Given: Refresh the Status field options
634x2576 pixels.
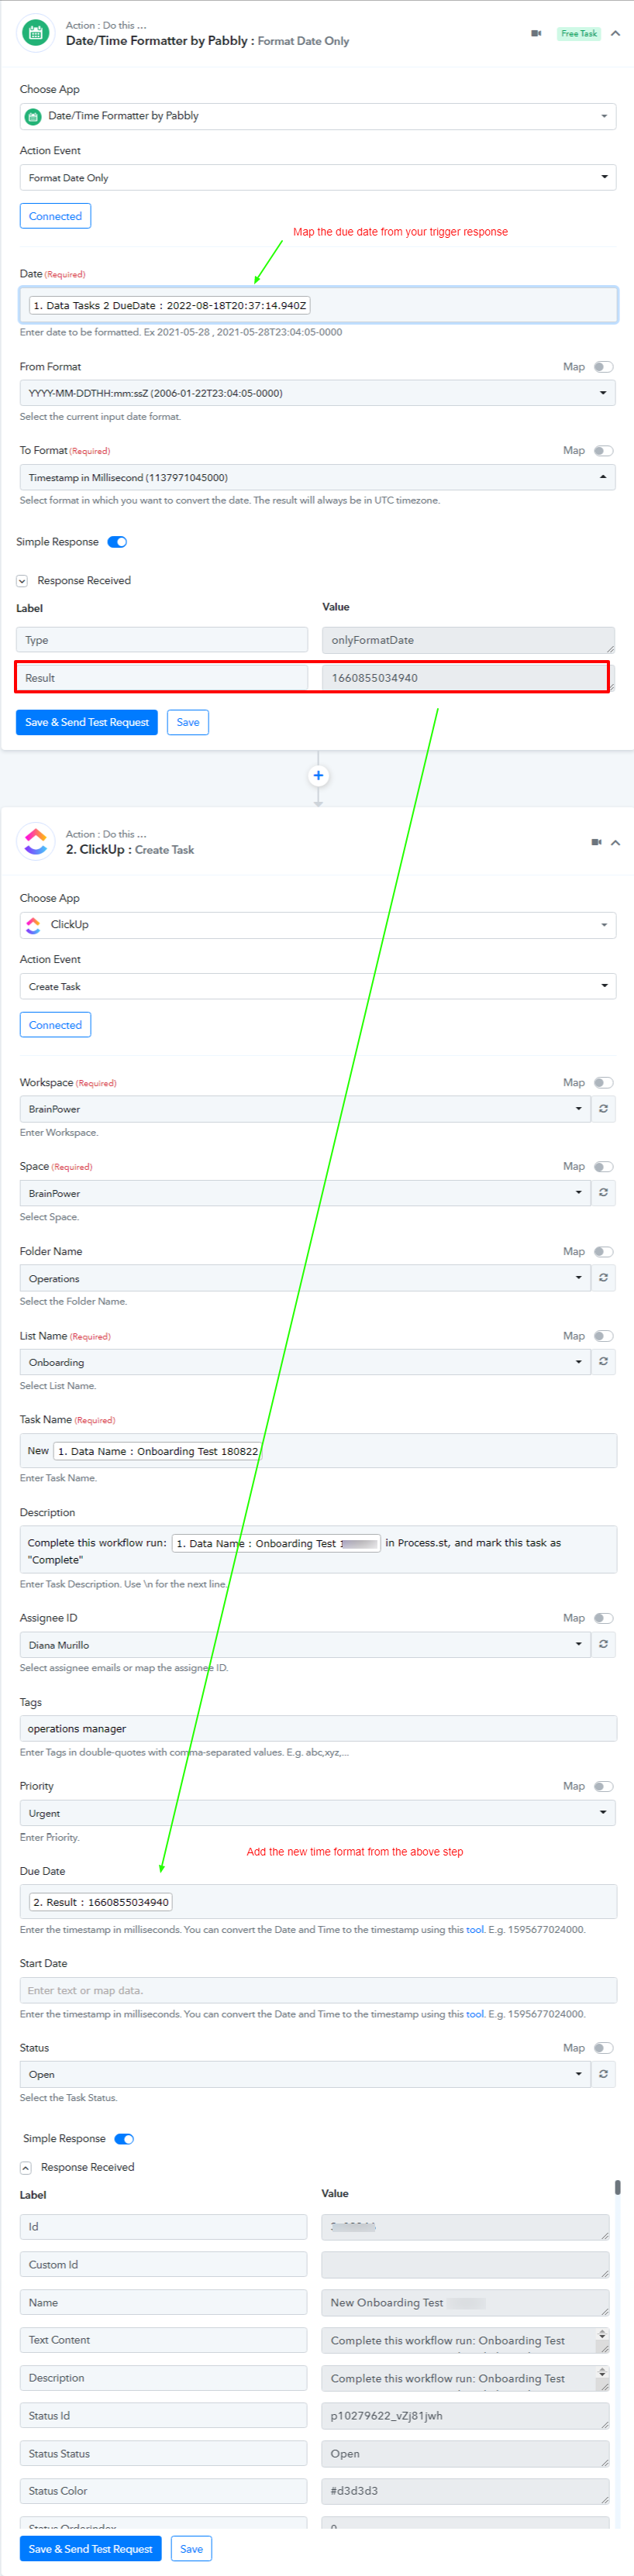Looking at the screenshot, I should tap(603, 2074).
